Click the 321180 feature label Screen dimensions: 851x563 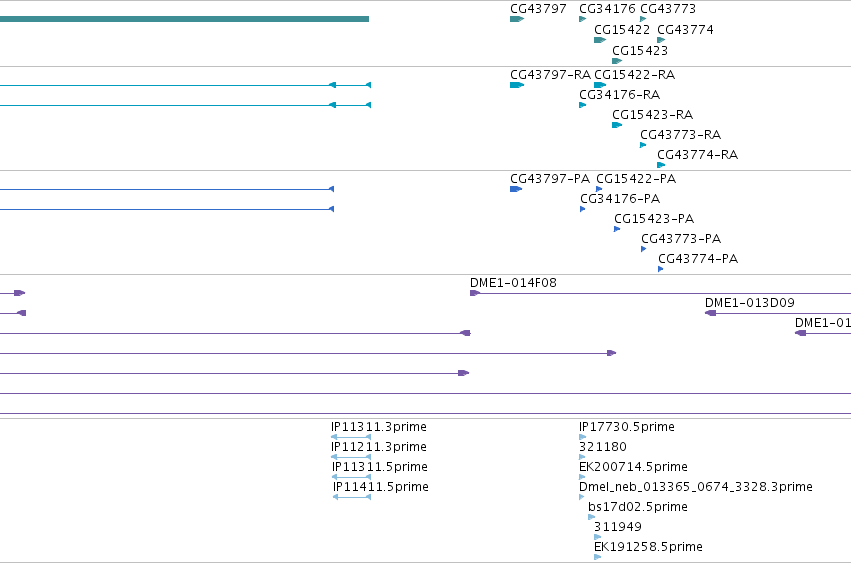pos(602,446)
